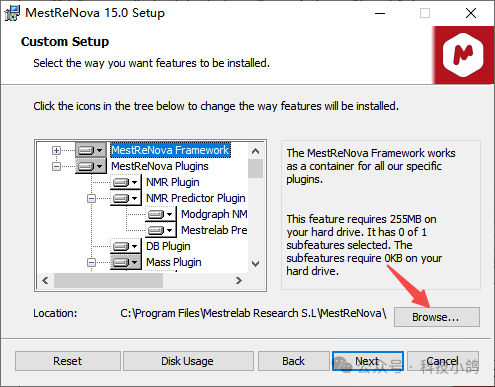The height and width of the screenshot is (387, 495).
Task: Close the Setup window
Action: click(x=471, y=13)
